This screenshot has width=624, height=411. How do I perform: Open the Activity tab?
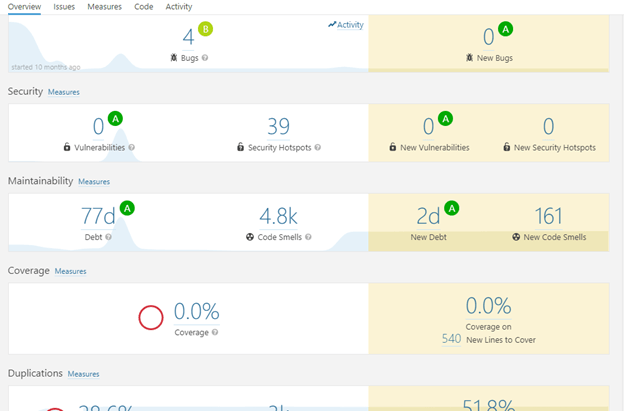click(179, 7)
